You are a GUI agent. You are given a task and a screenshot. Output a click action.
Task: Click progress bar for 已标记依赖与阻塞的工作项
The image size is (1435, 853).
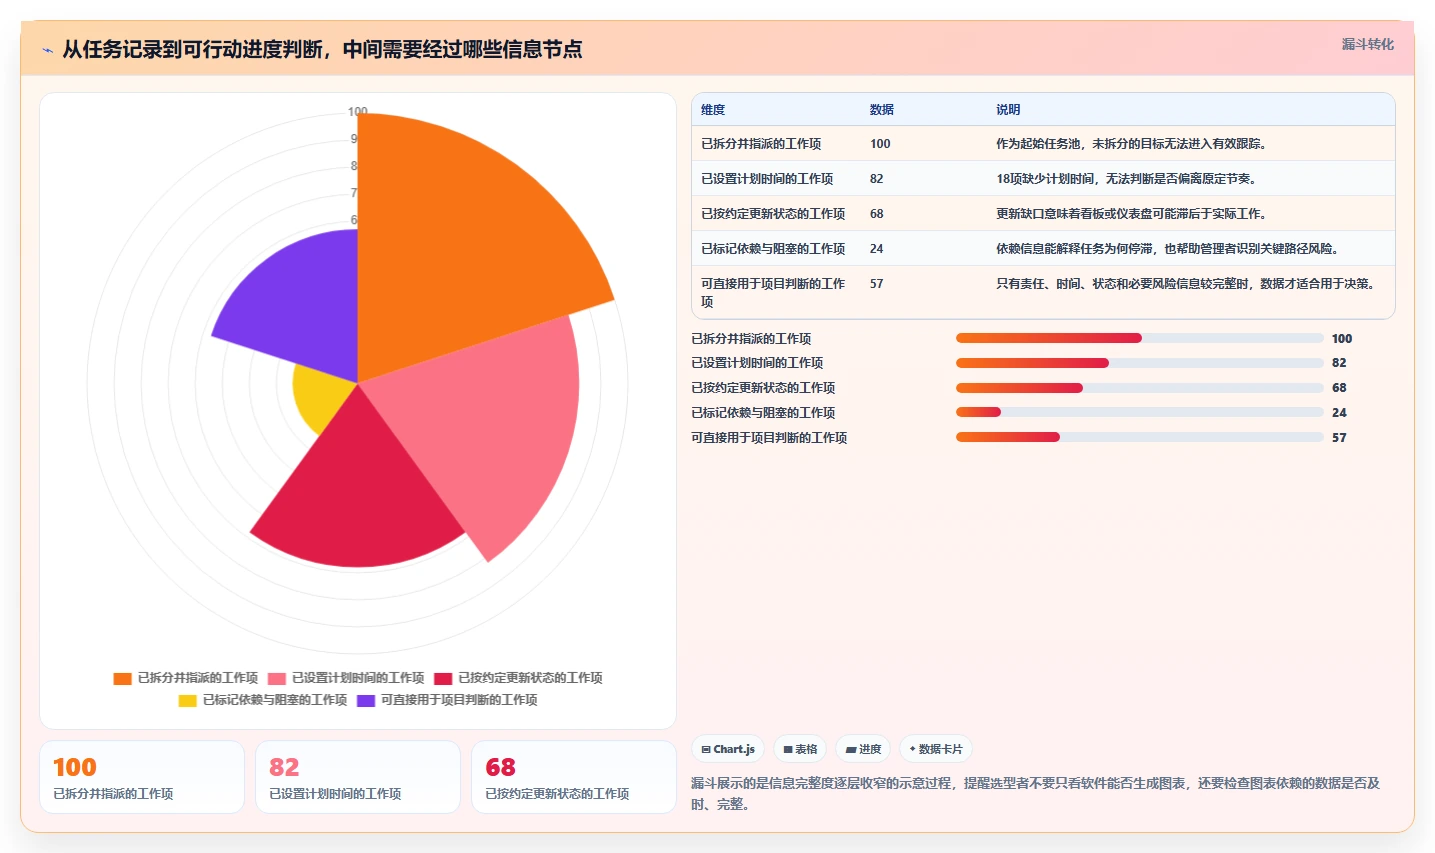coord(1140,412)
